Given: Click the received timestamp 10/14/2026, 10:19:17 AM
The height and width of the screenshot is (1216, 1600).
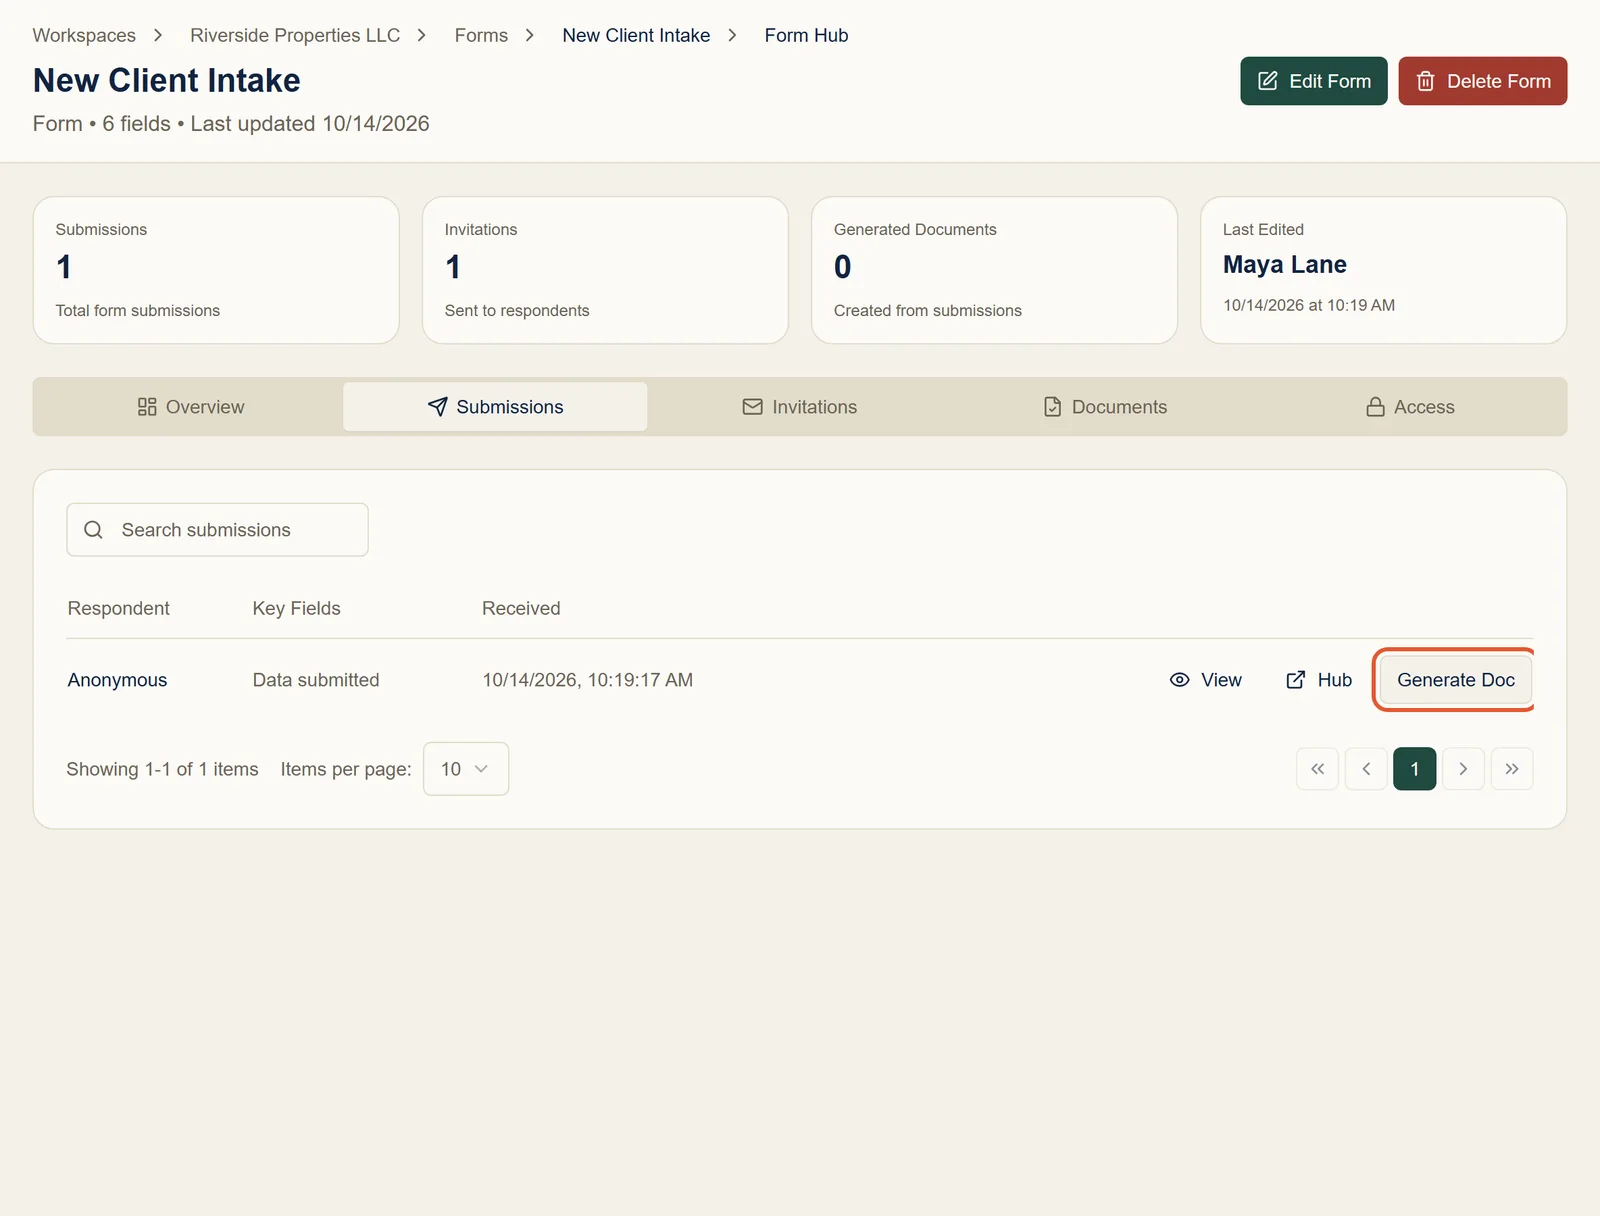Looking at the screenshot, I should click(x=587, y=680).
